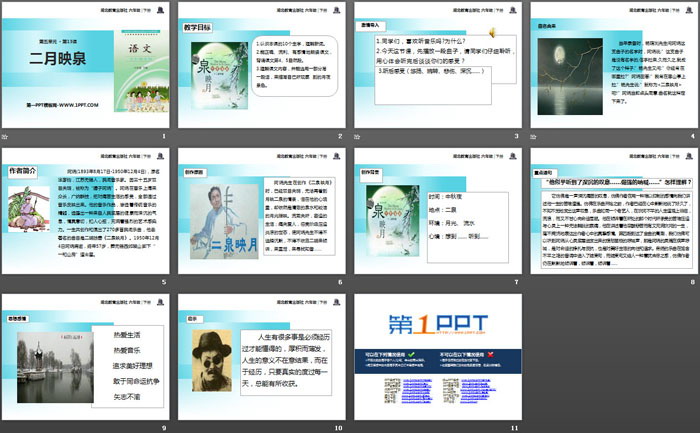This screenshot has height=433, width=700.
Task: Click slide number 2 label
Action: click(x=340, y=136)
